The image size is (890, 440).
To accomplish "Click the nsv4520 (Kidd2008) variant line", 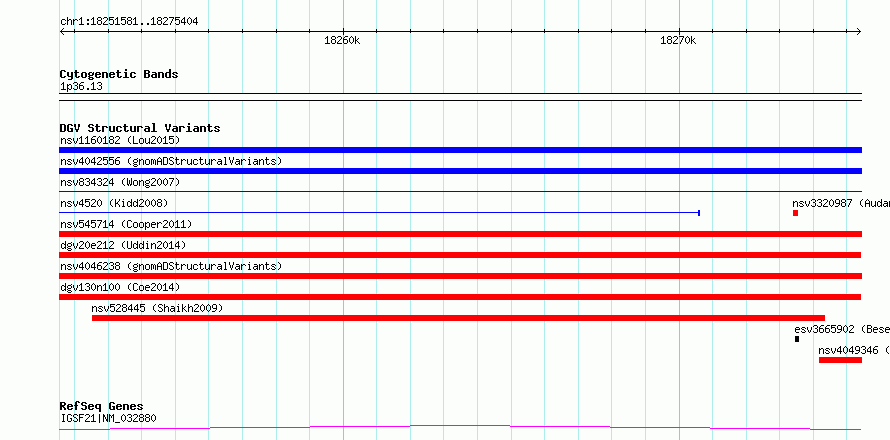I will tap(379, 213).
